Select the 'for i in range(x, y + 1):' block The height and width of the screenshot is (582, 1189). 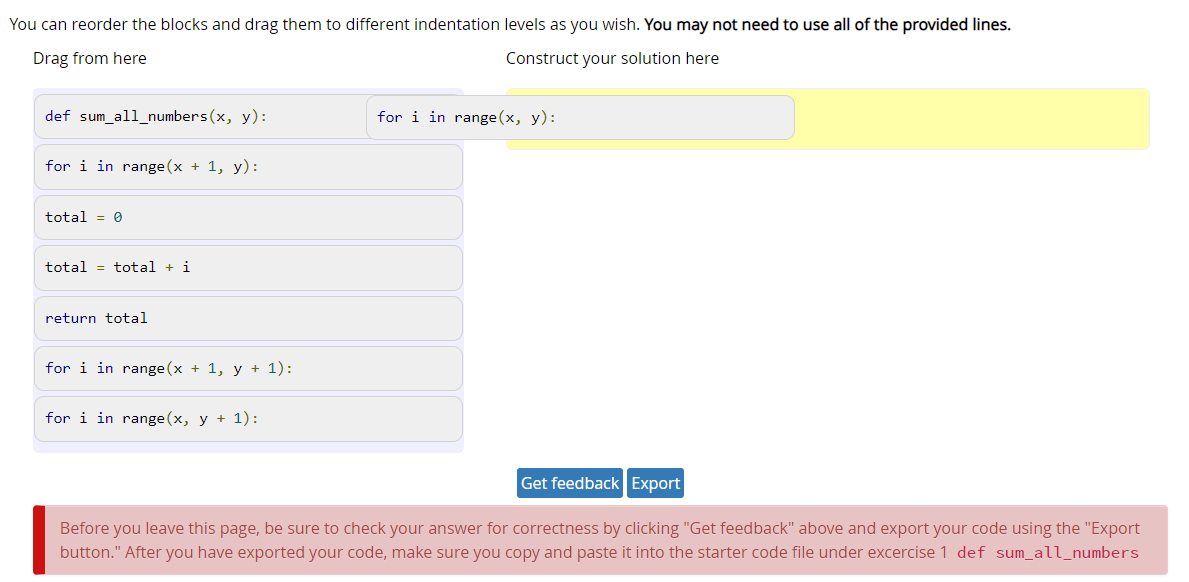(x=248, y=418)
